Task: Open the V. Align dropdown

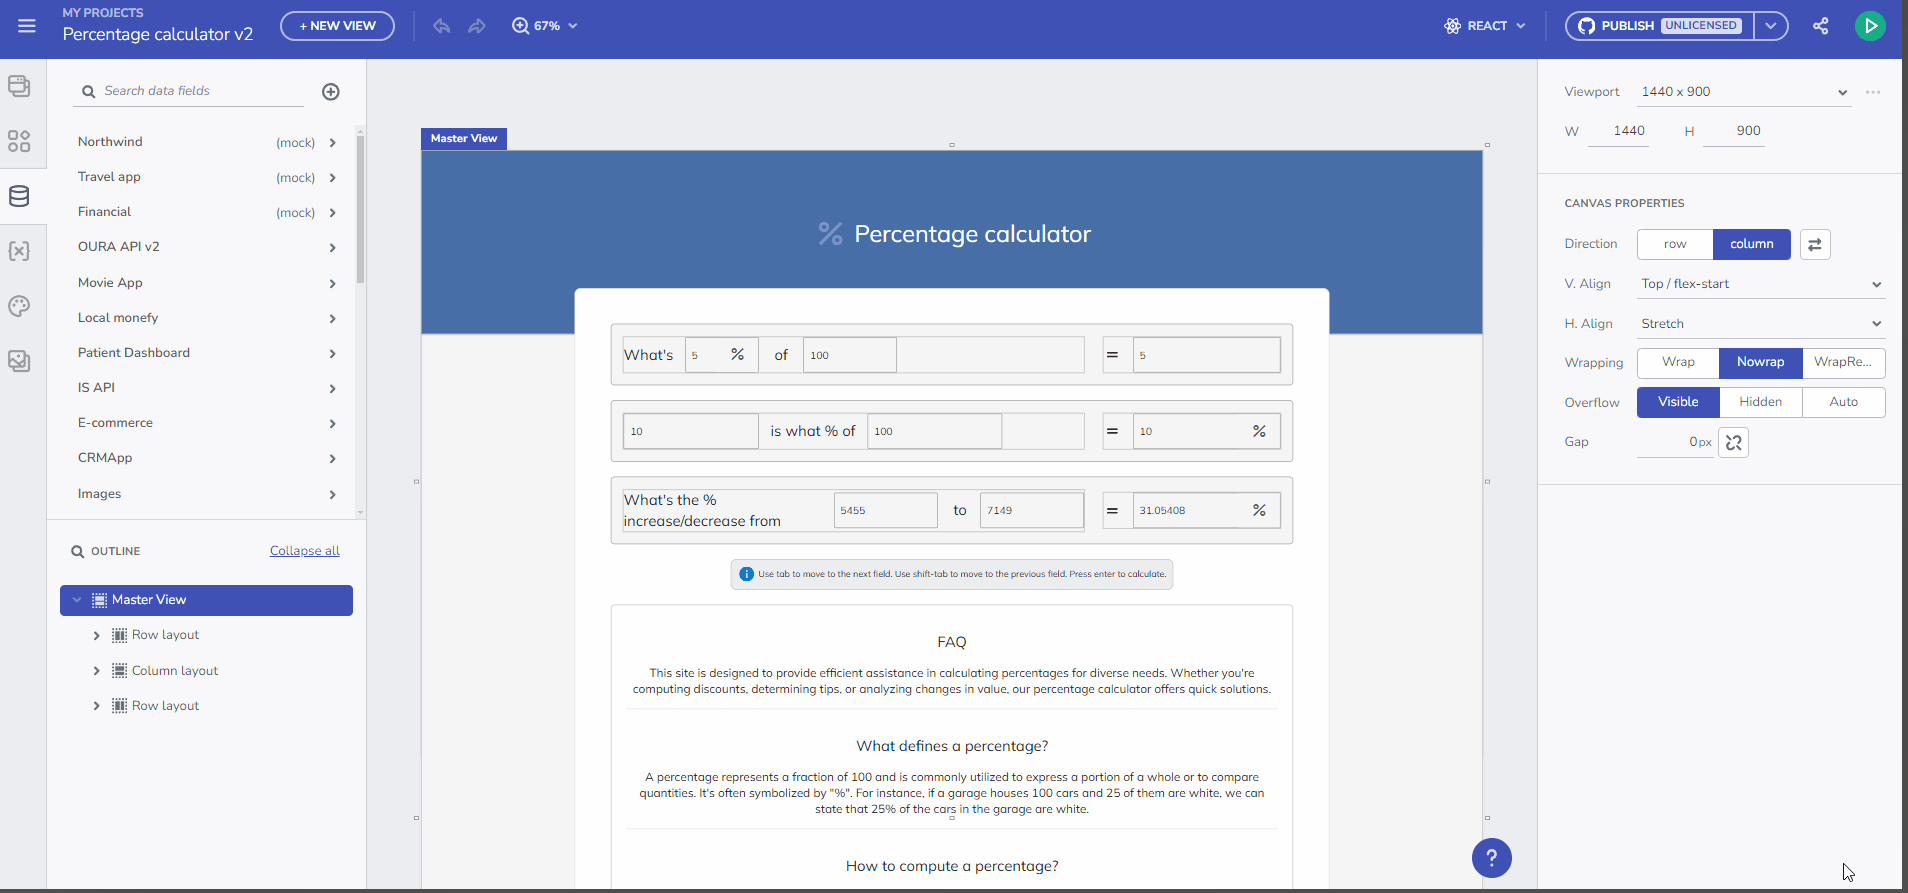Action: pos(1760,284)
